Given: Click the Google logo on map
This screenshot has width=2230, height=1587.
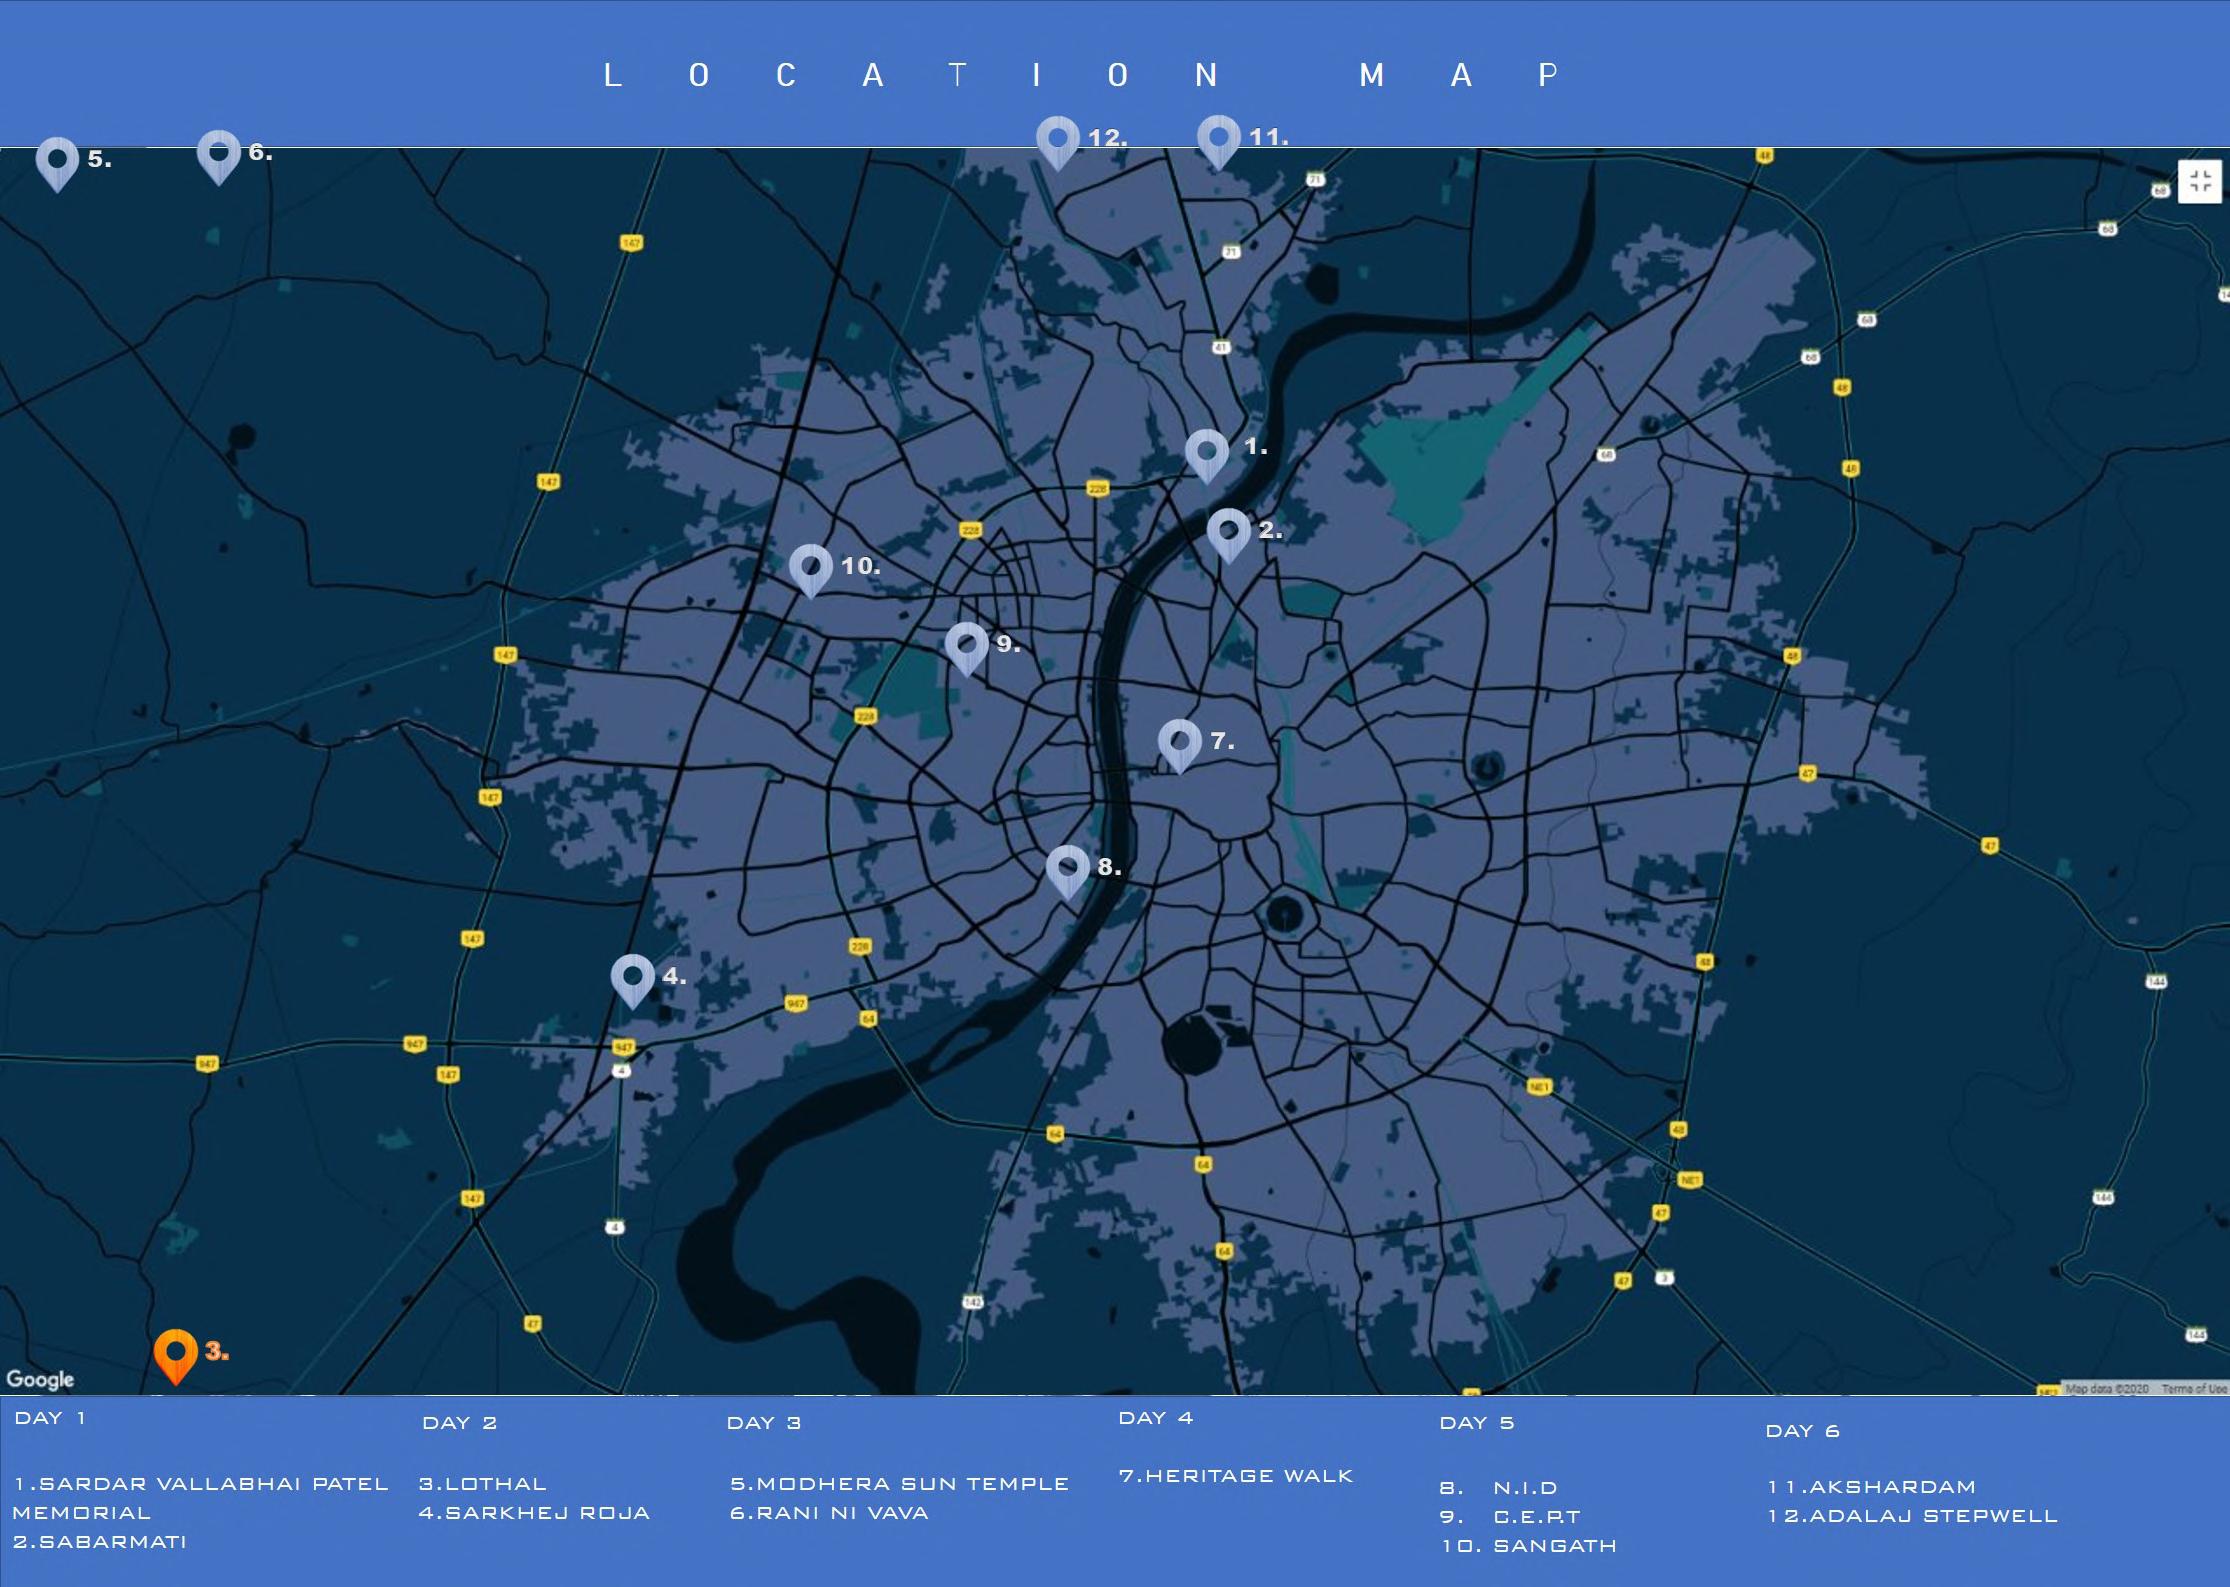Looking at the screenshot, I should pos(40,1379).
